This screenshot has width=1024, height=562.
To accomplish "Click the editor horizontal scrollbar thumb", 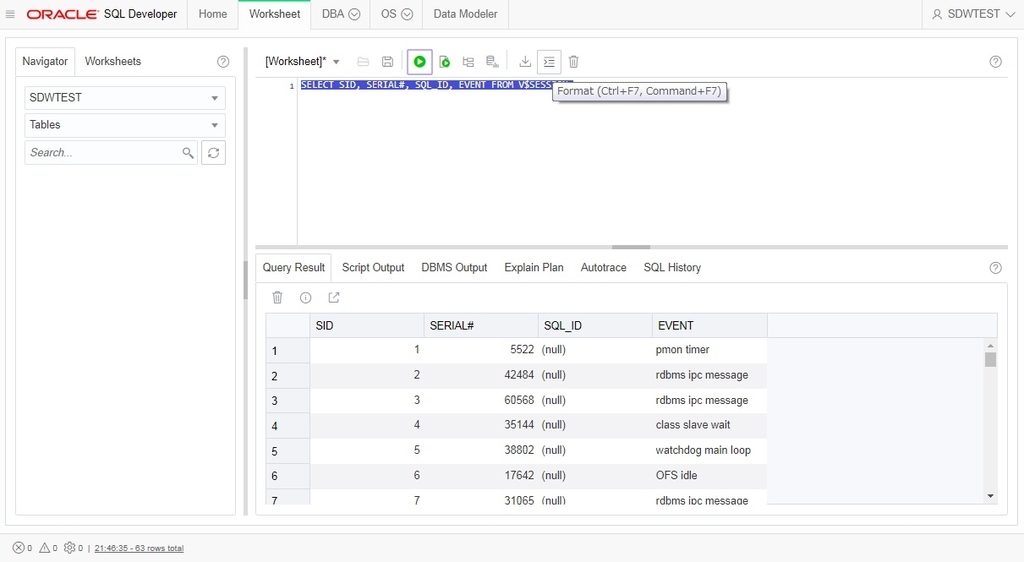I will pyautogui.click(x=631, y=247).
